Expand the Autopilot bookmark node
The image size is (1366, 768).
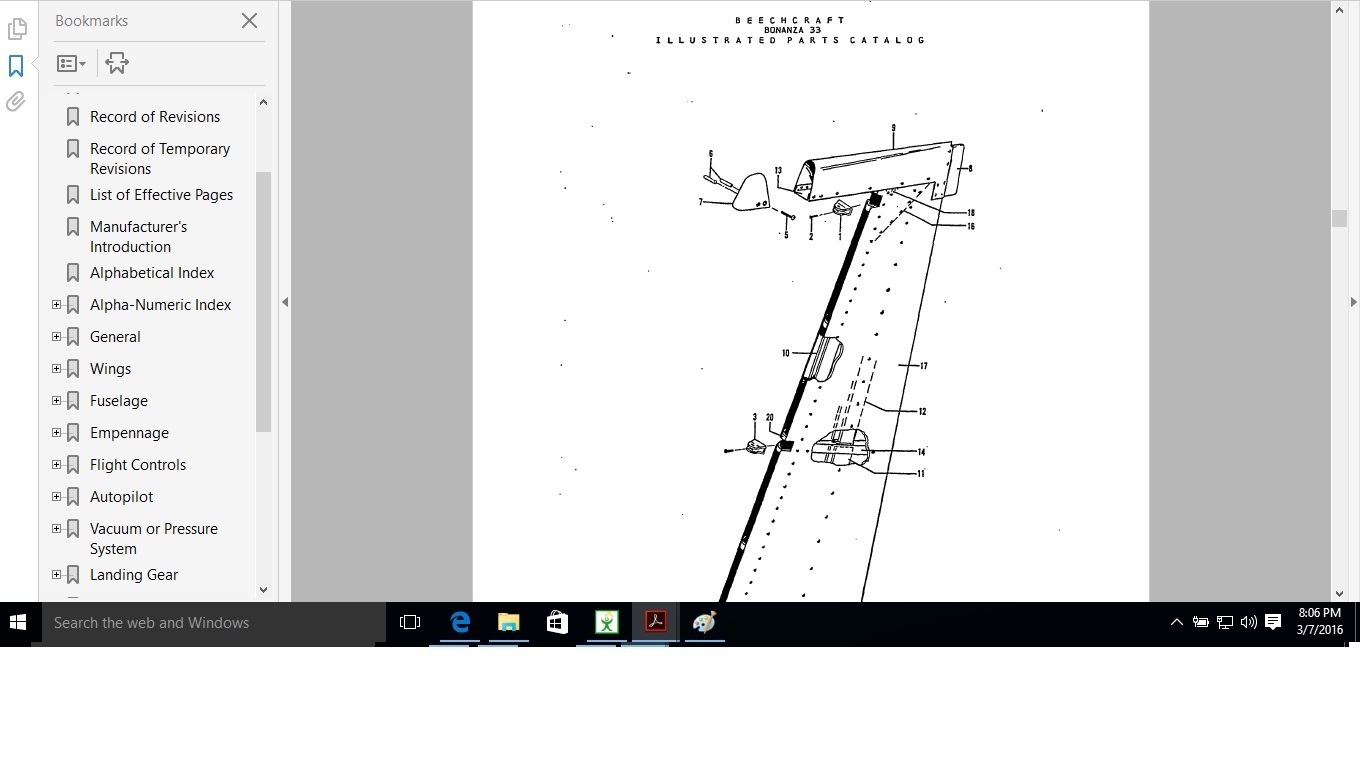57,497
